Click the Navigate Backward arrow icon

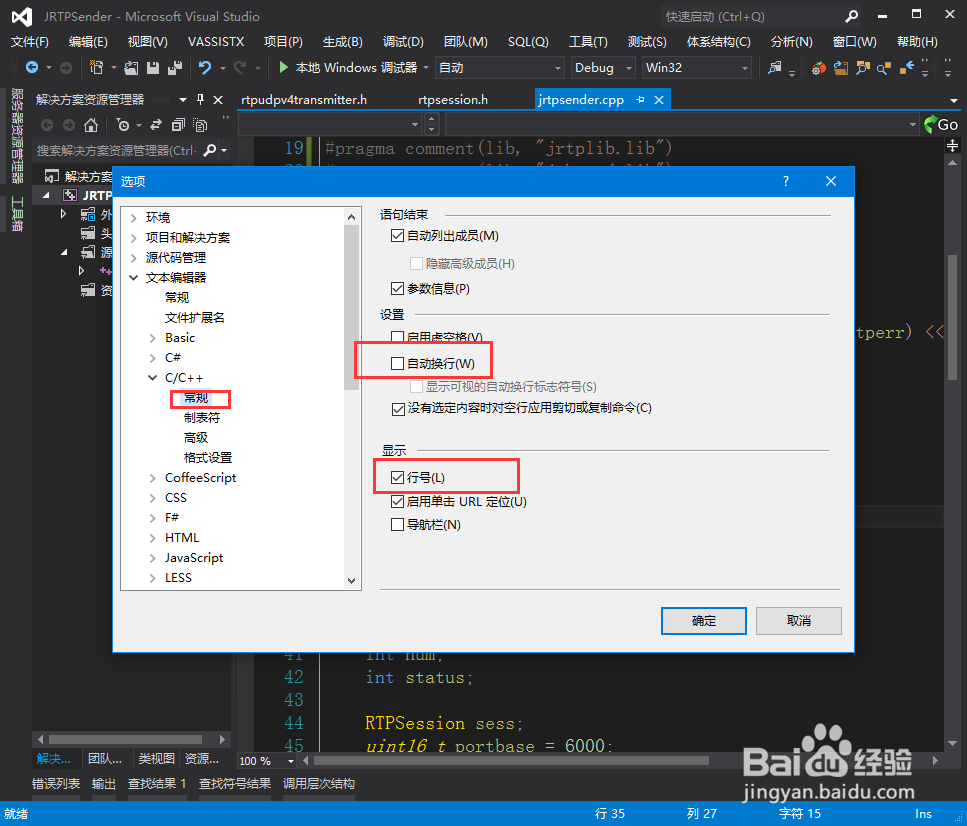pyautogui.click(x=33, y=67)
